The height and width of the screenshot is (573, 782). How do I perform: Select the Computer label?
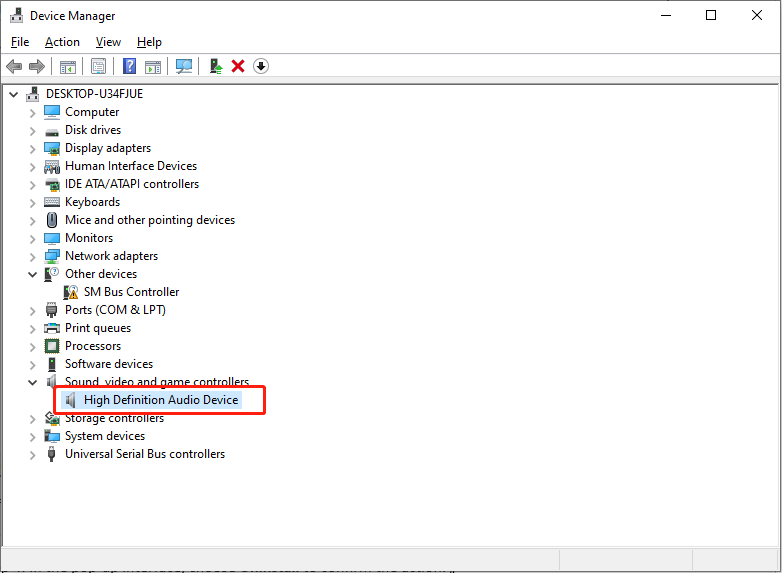click(92, 112)
